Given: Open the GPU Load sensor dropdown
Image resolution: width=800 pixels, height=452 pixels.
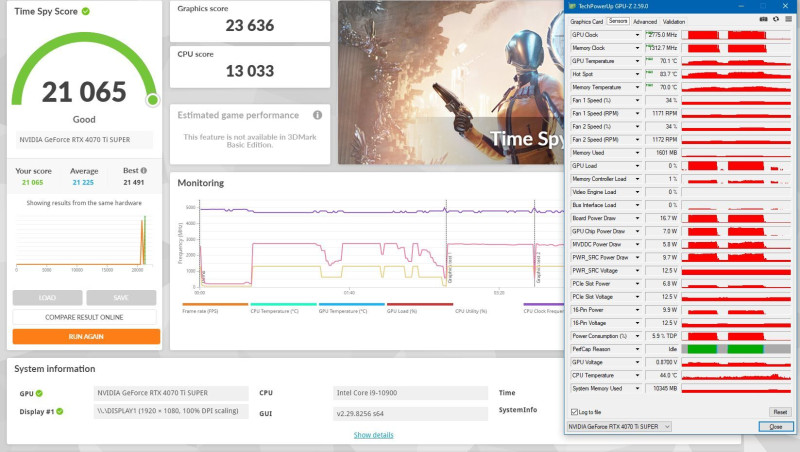Looking at the screenshot, I should point(637,166).
